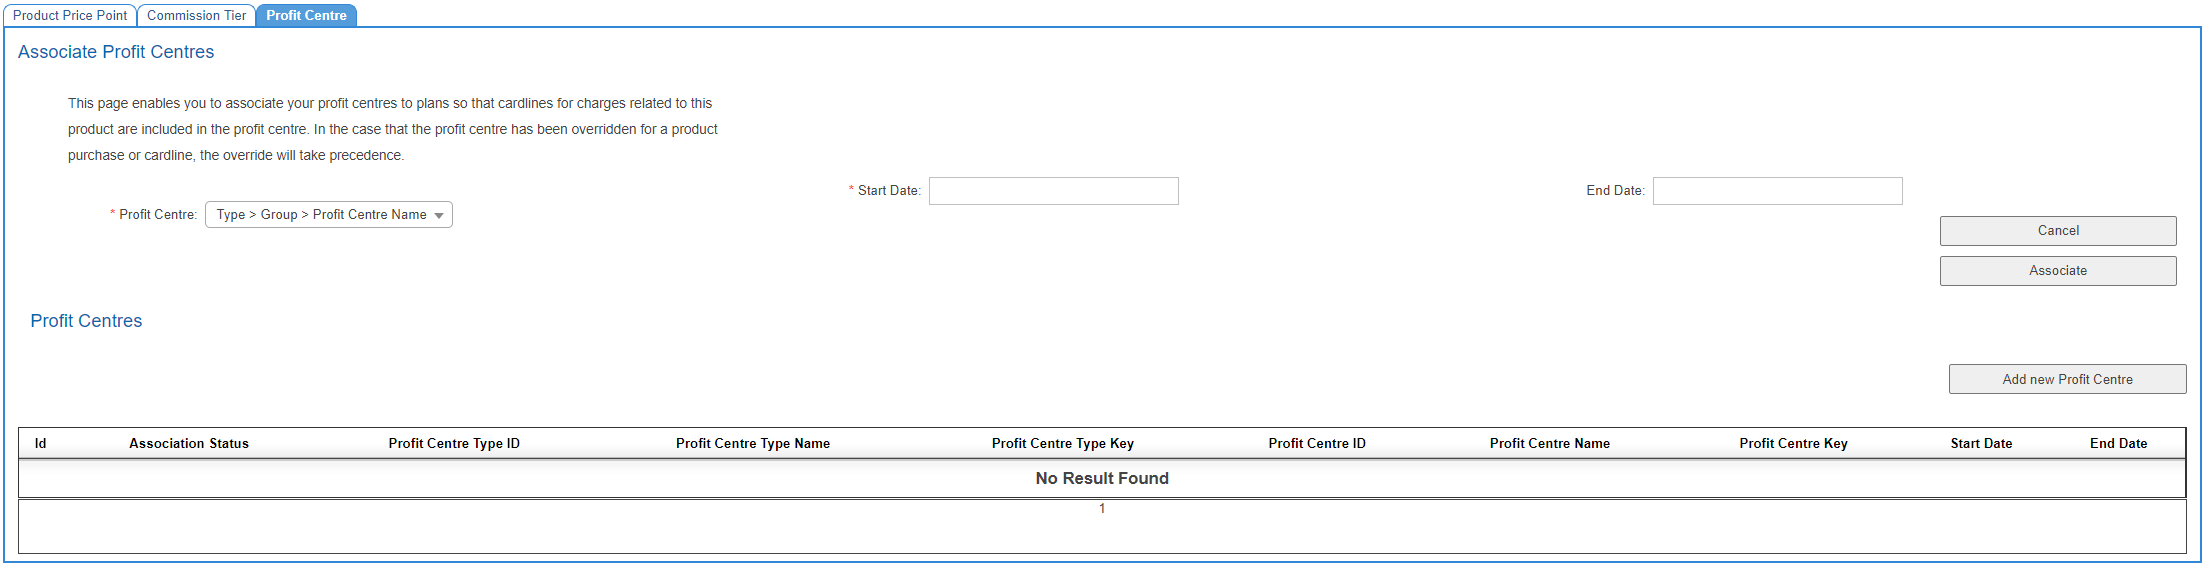Image resolution: width=2203 pixels, height=566 pixels.
Task: Click the Associate button
Action: pyautogui.click(x=2057, y=271)
